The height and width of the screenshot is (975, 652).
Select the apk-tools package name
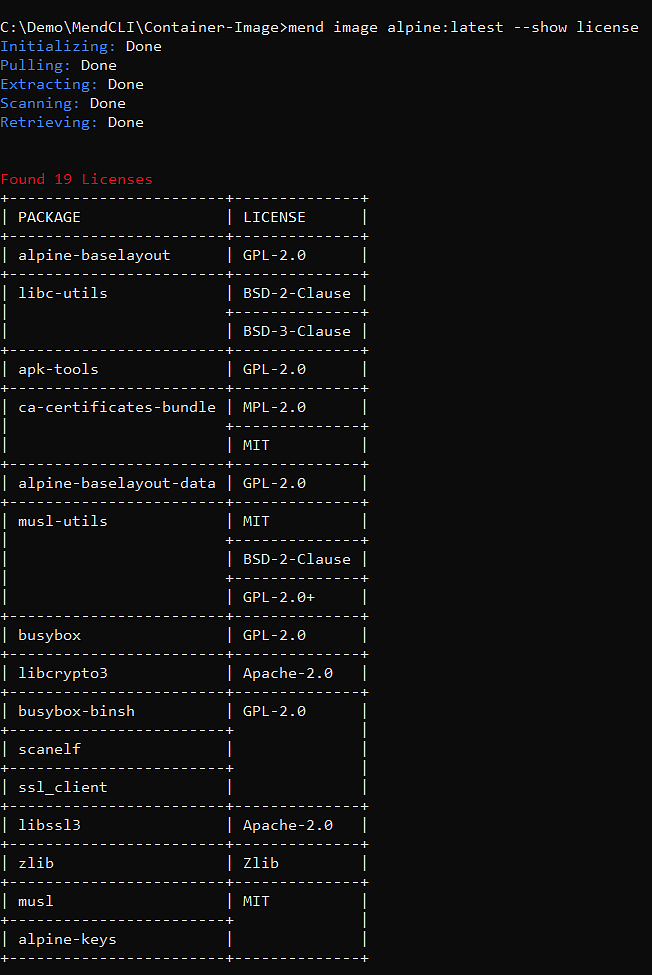point(58,369)
